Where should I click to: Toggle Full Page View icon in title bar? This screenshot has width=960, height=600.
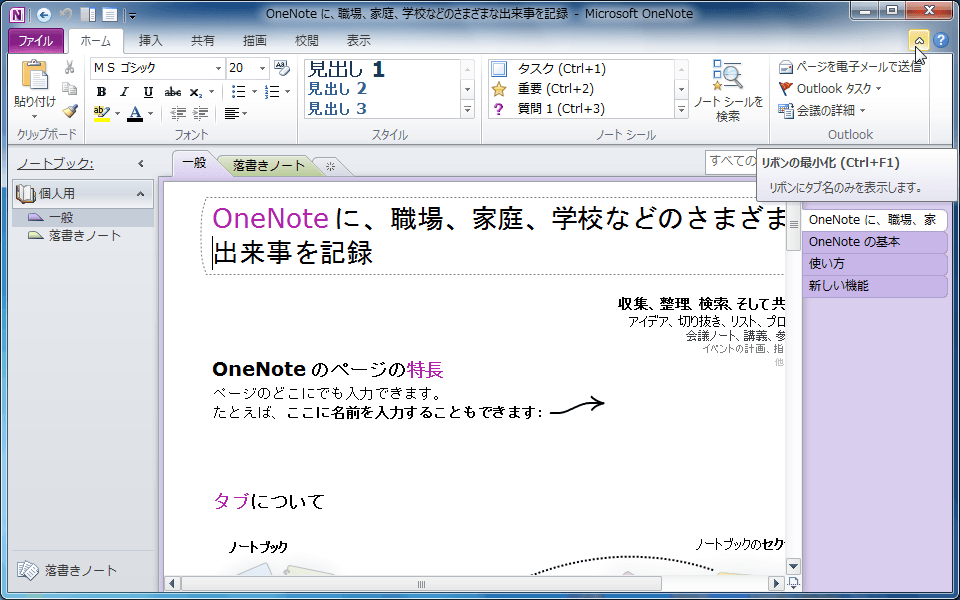(x=110, y=15)
